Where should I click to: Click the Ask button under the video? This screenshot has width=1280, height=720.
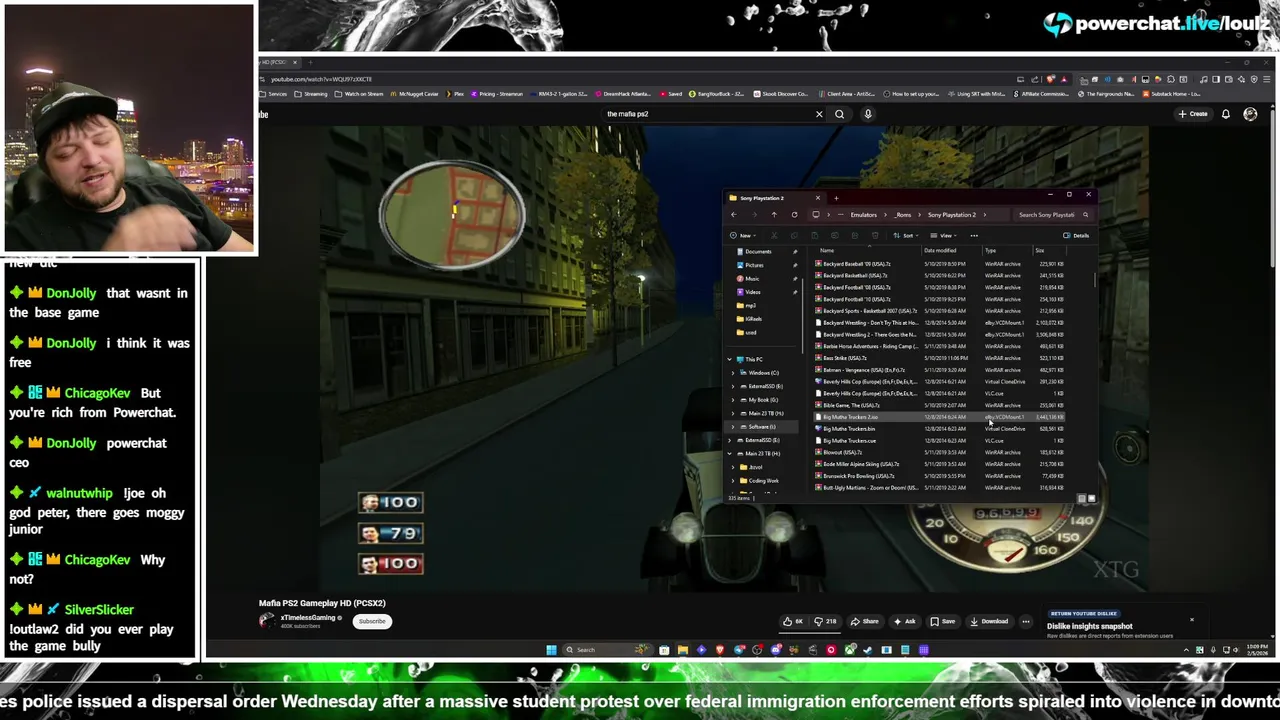click(904, 621)
